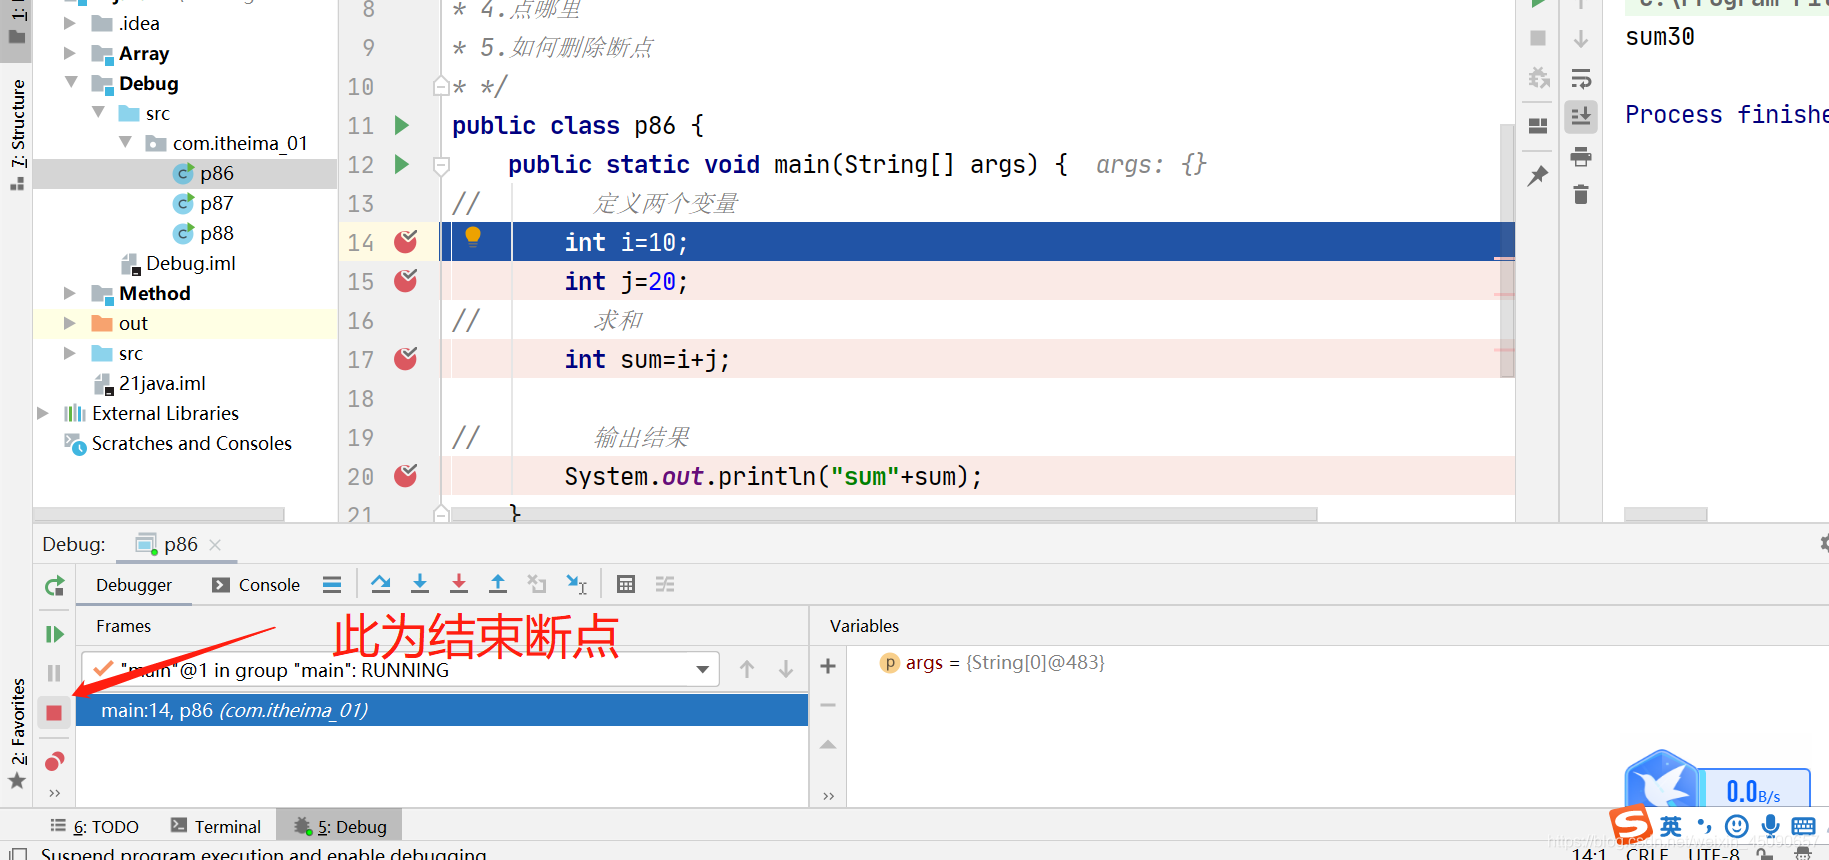Click print icon in run console
The image size is (1829, 860).
click(1581, 156)
